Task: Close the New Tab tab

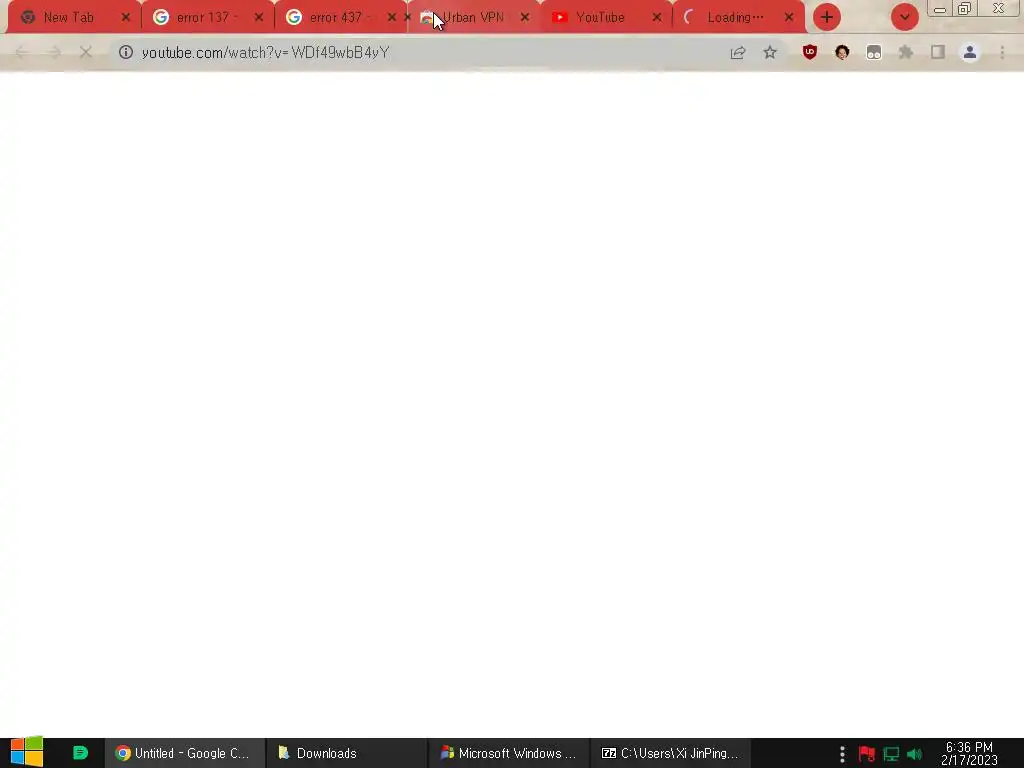Action: (x=125, y=18)
